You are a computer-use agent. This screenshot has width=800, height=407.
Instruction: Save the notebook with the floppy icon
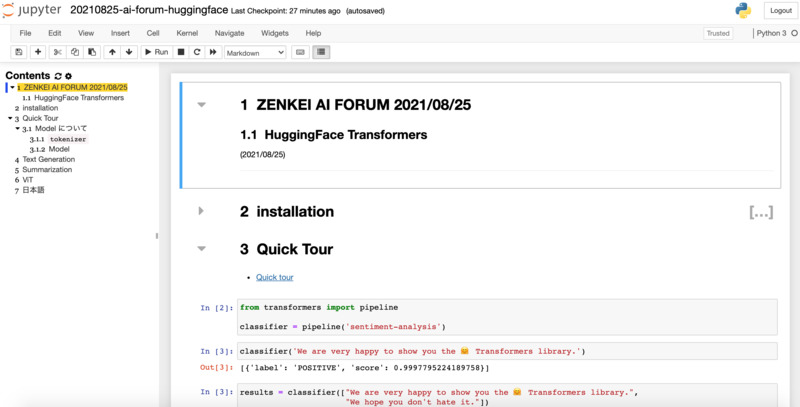click(x=19, y=52)
